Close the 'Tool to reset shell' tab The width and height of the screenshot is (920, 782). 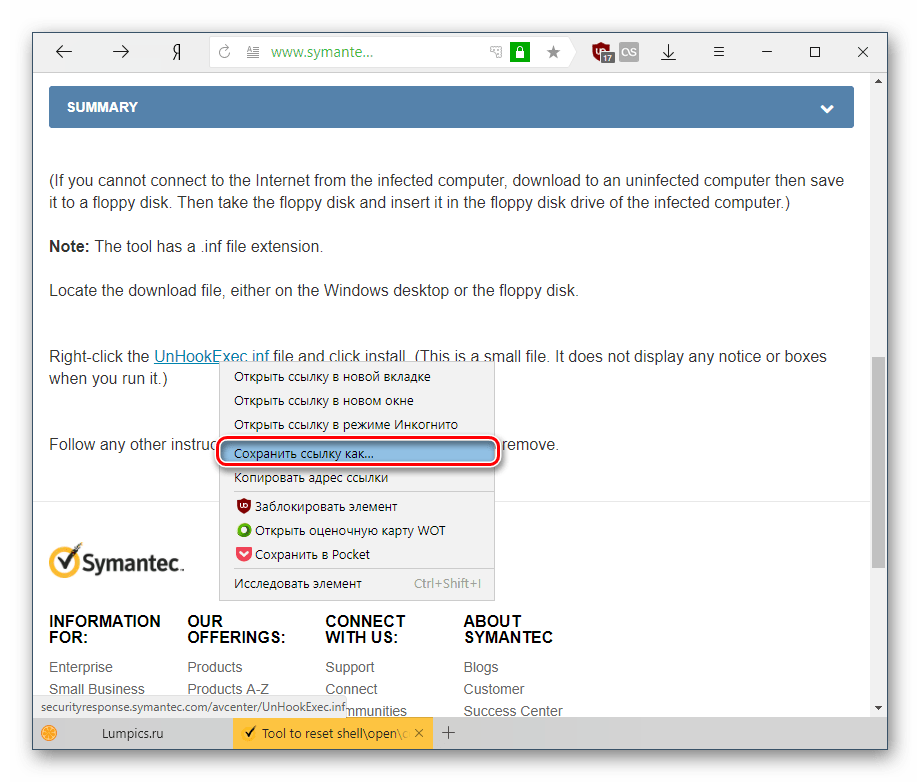coord(420,733)
